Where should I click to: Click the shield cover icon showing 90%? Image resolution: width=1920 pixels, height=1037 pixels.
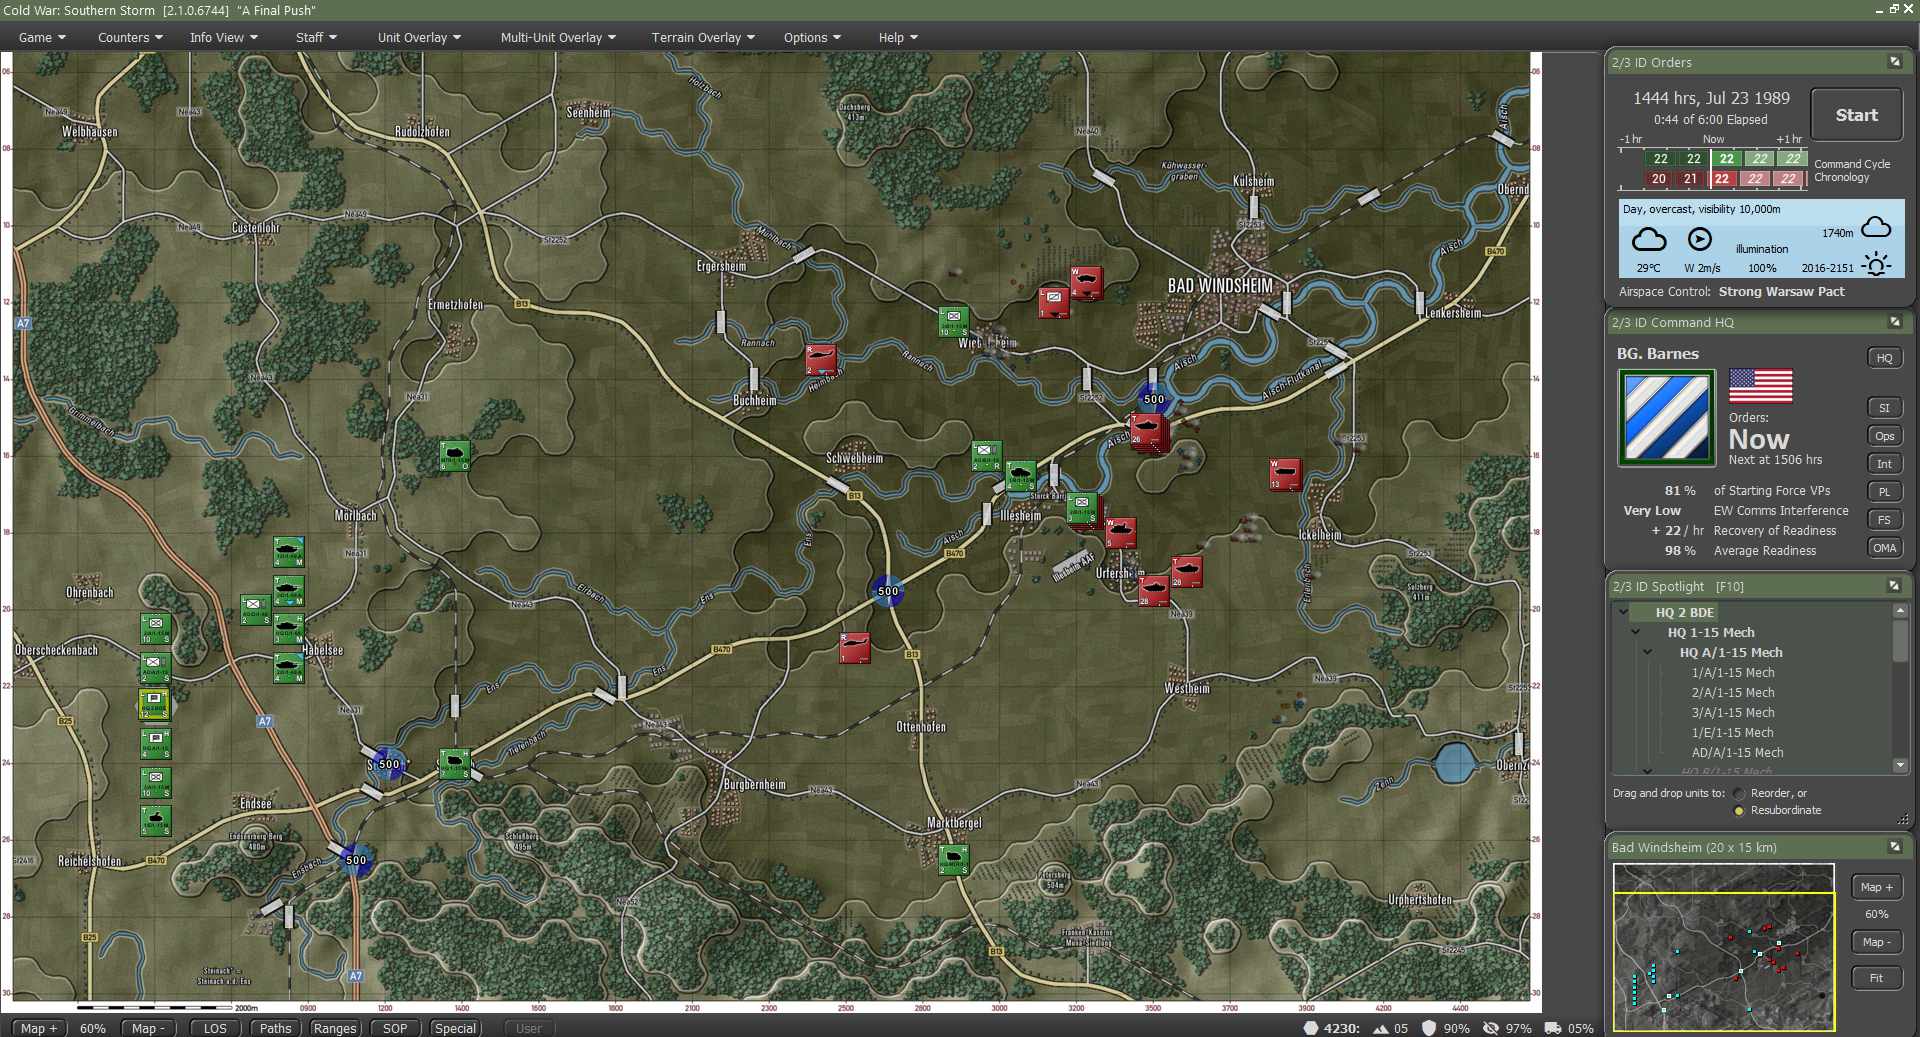pyautogui.click(x=1429, y=1028)
